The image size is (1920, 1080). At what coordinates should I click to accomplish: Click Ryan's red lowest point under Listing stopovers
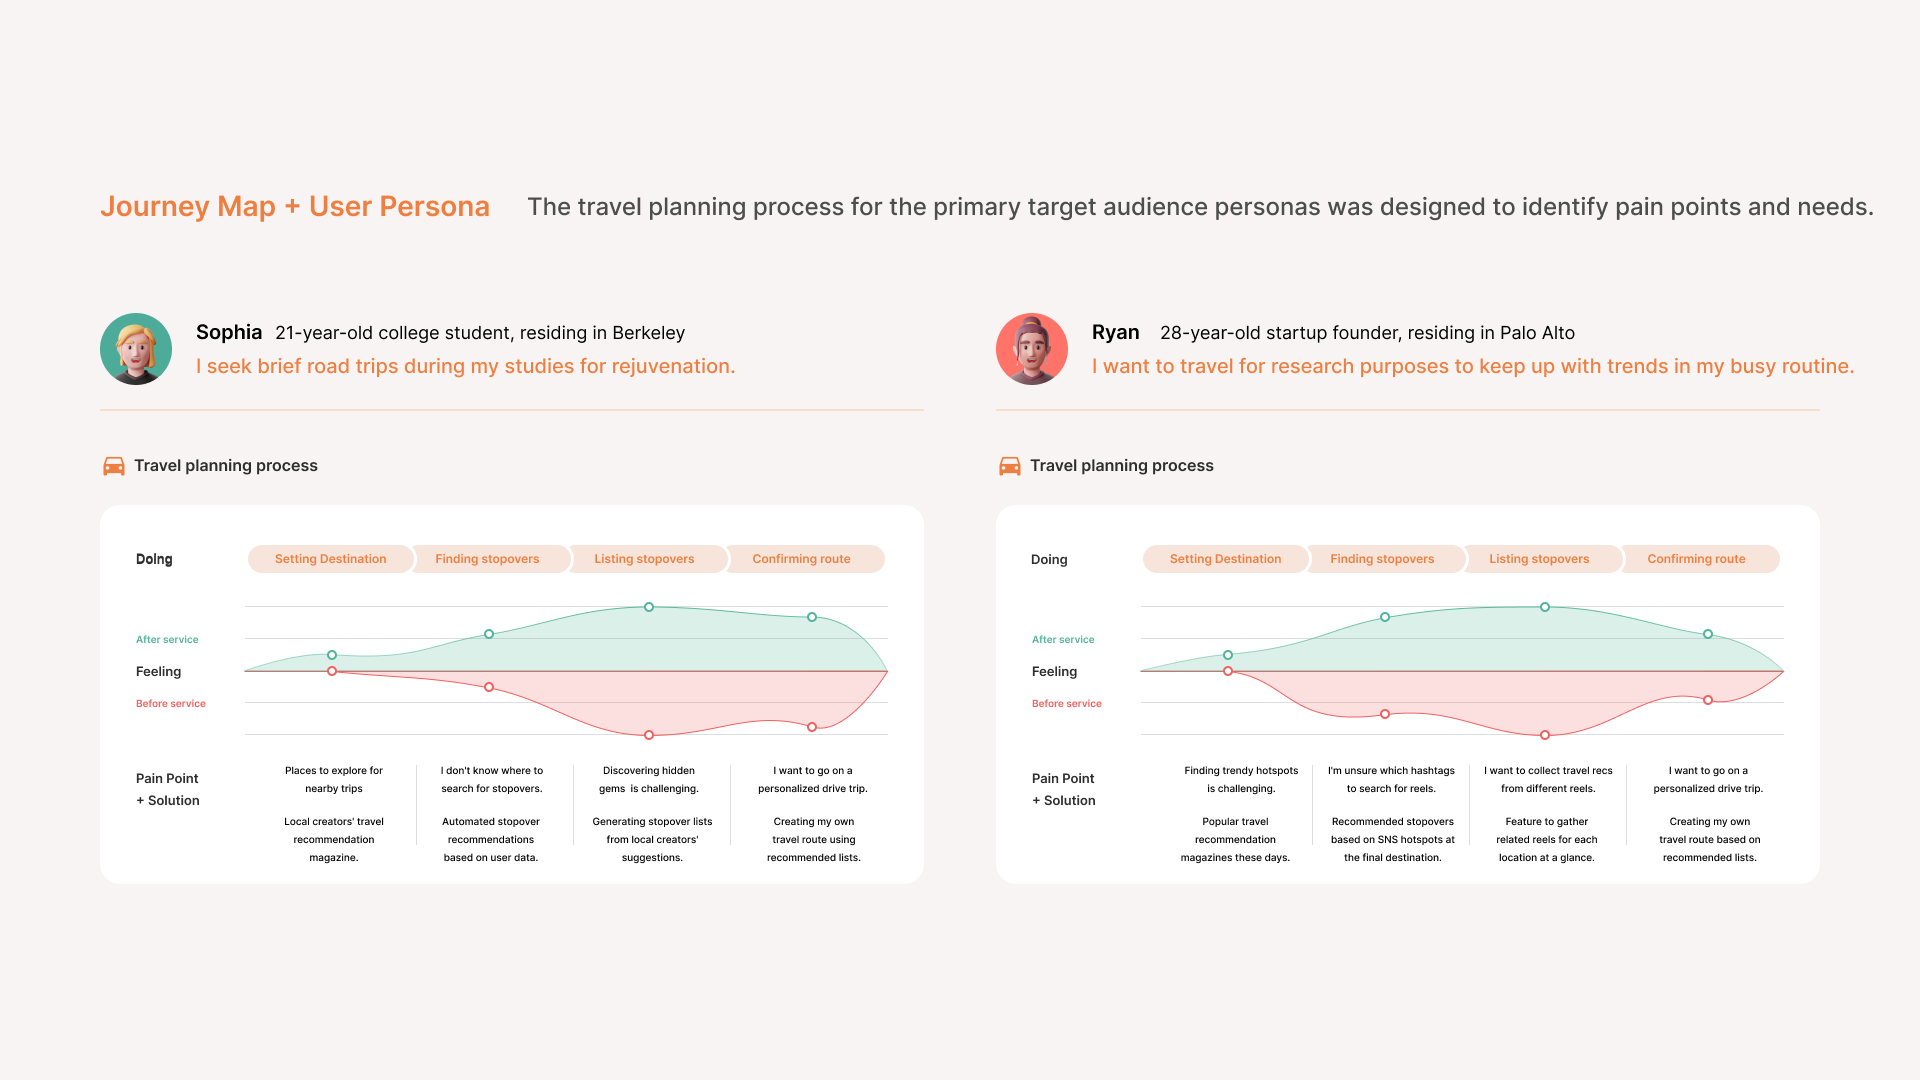1545,735
